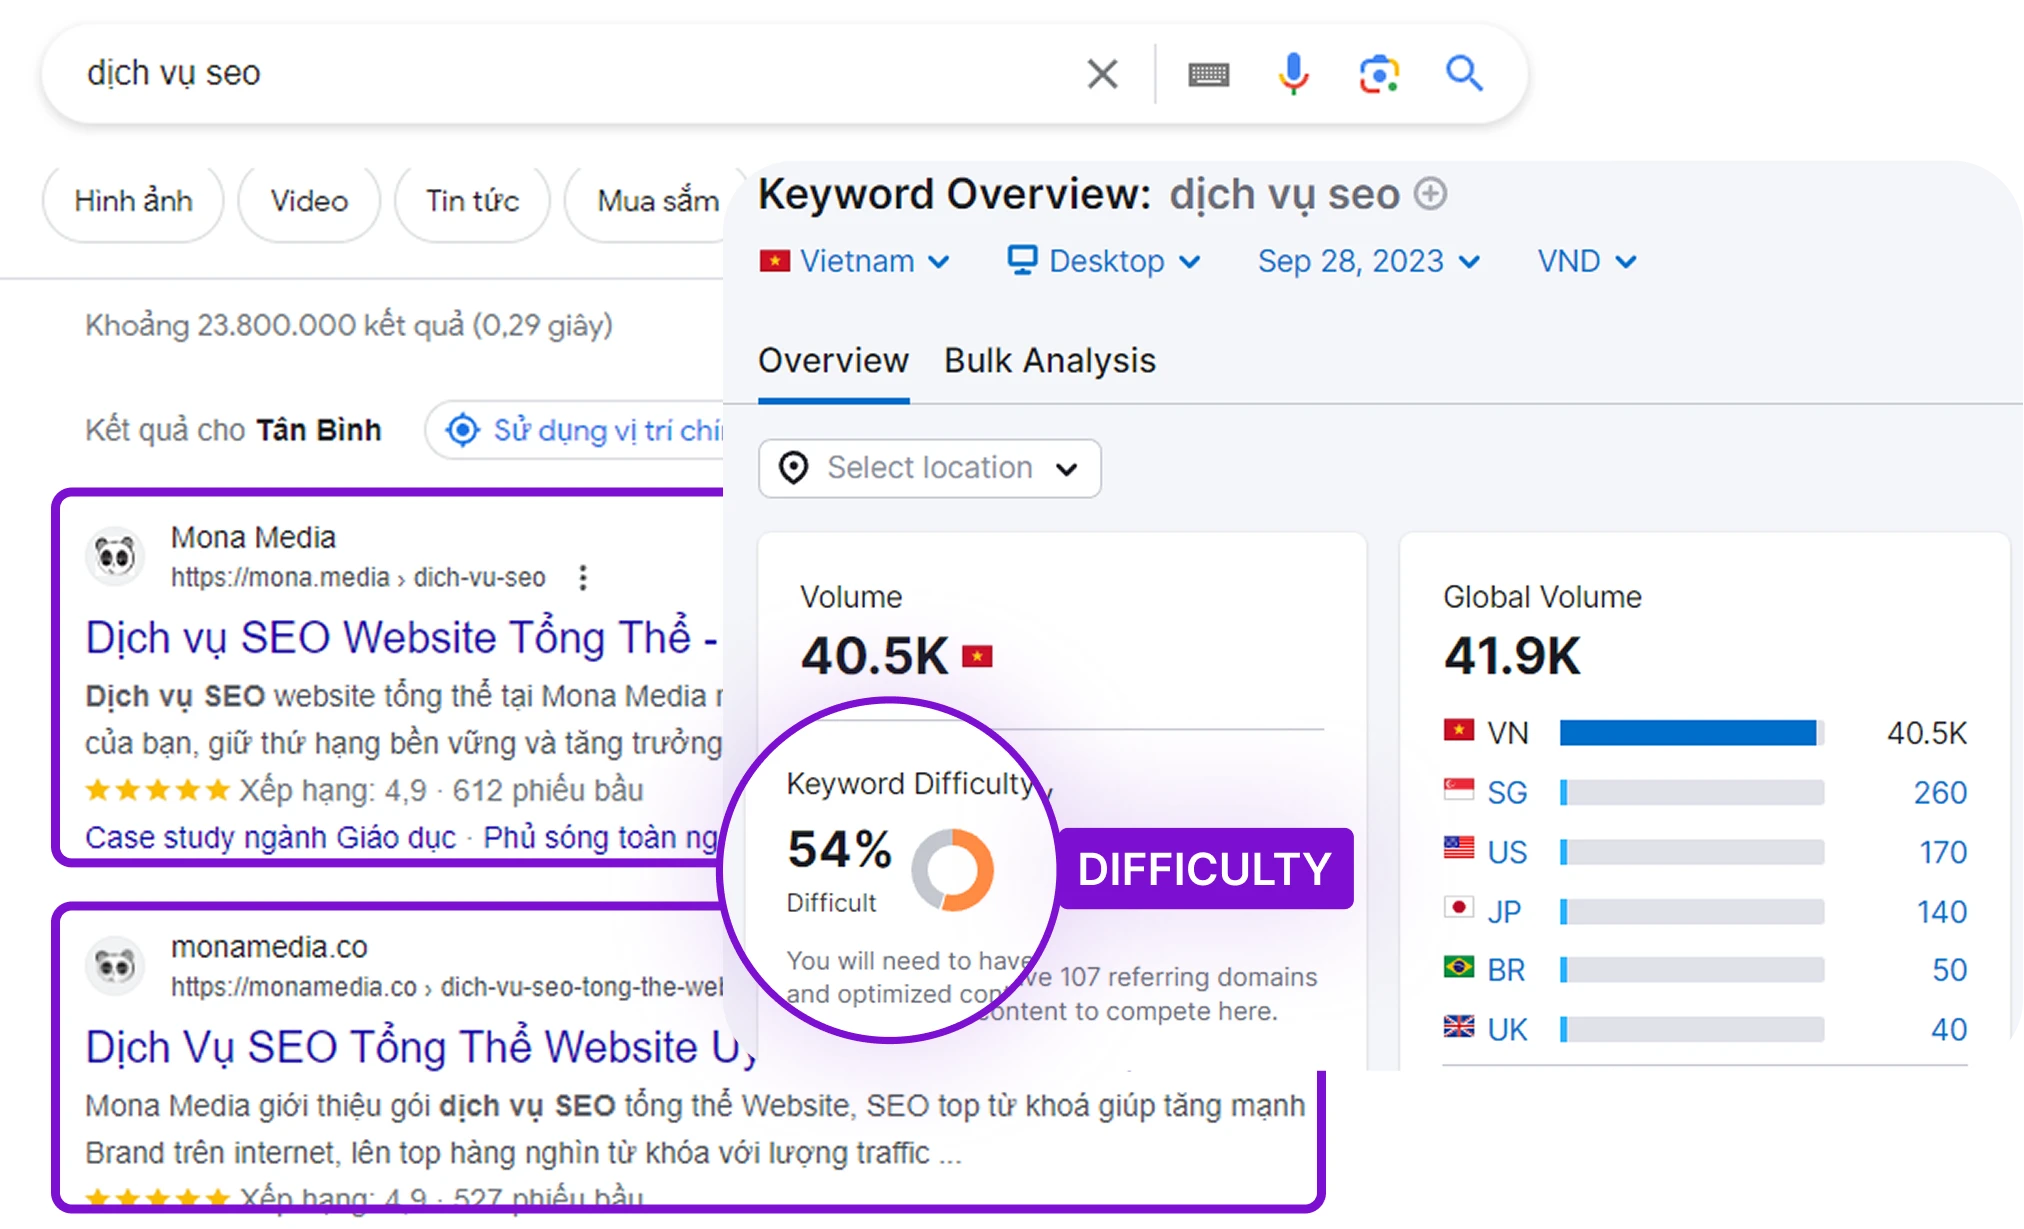Image resolution: width=2024 pixels, height=1229 pixels.
Task: Click the VN flag in Global Volume list
Action: click(1459, 730)
